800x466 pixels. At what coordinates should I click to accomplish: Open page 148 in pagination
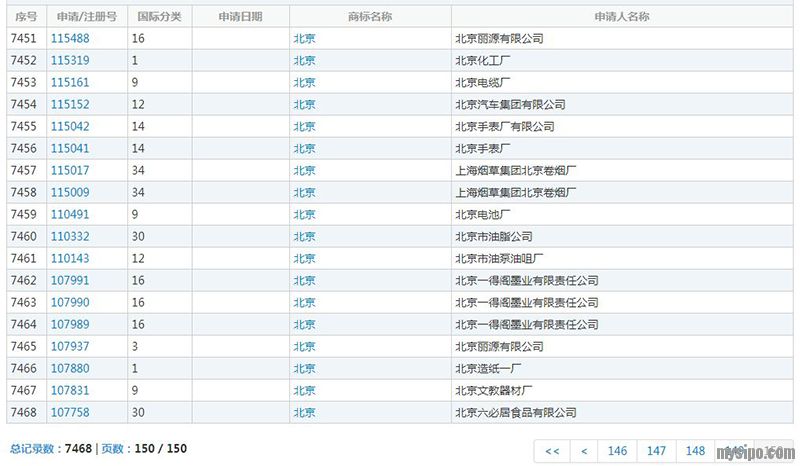(x=695, y=451)
